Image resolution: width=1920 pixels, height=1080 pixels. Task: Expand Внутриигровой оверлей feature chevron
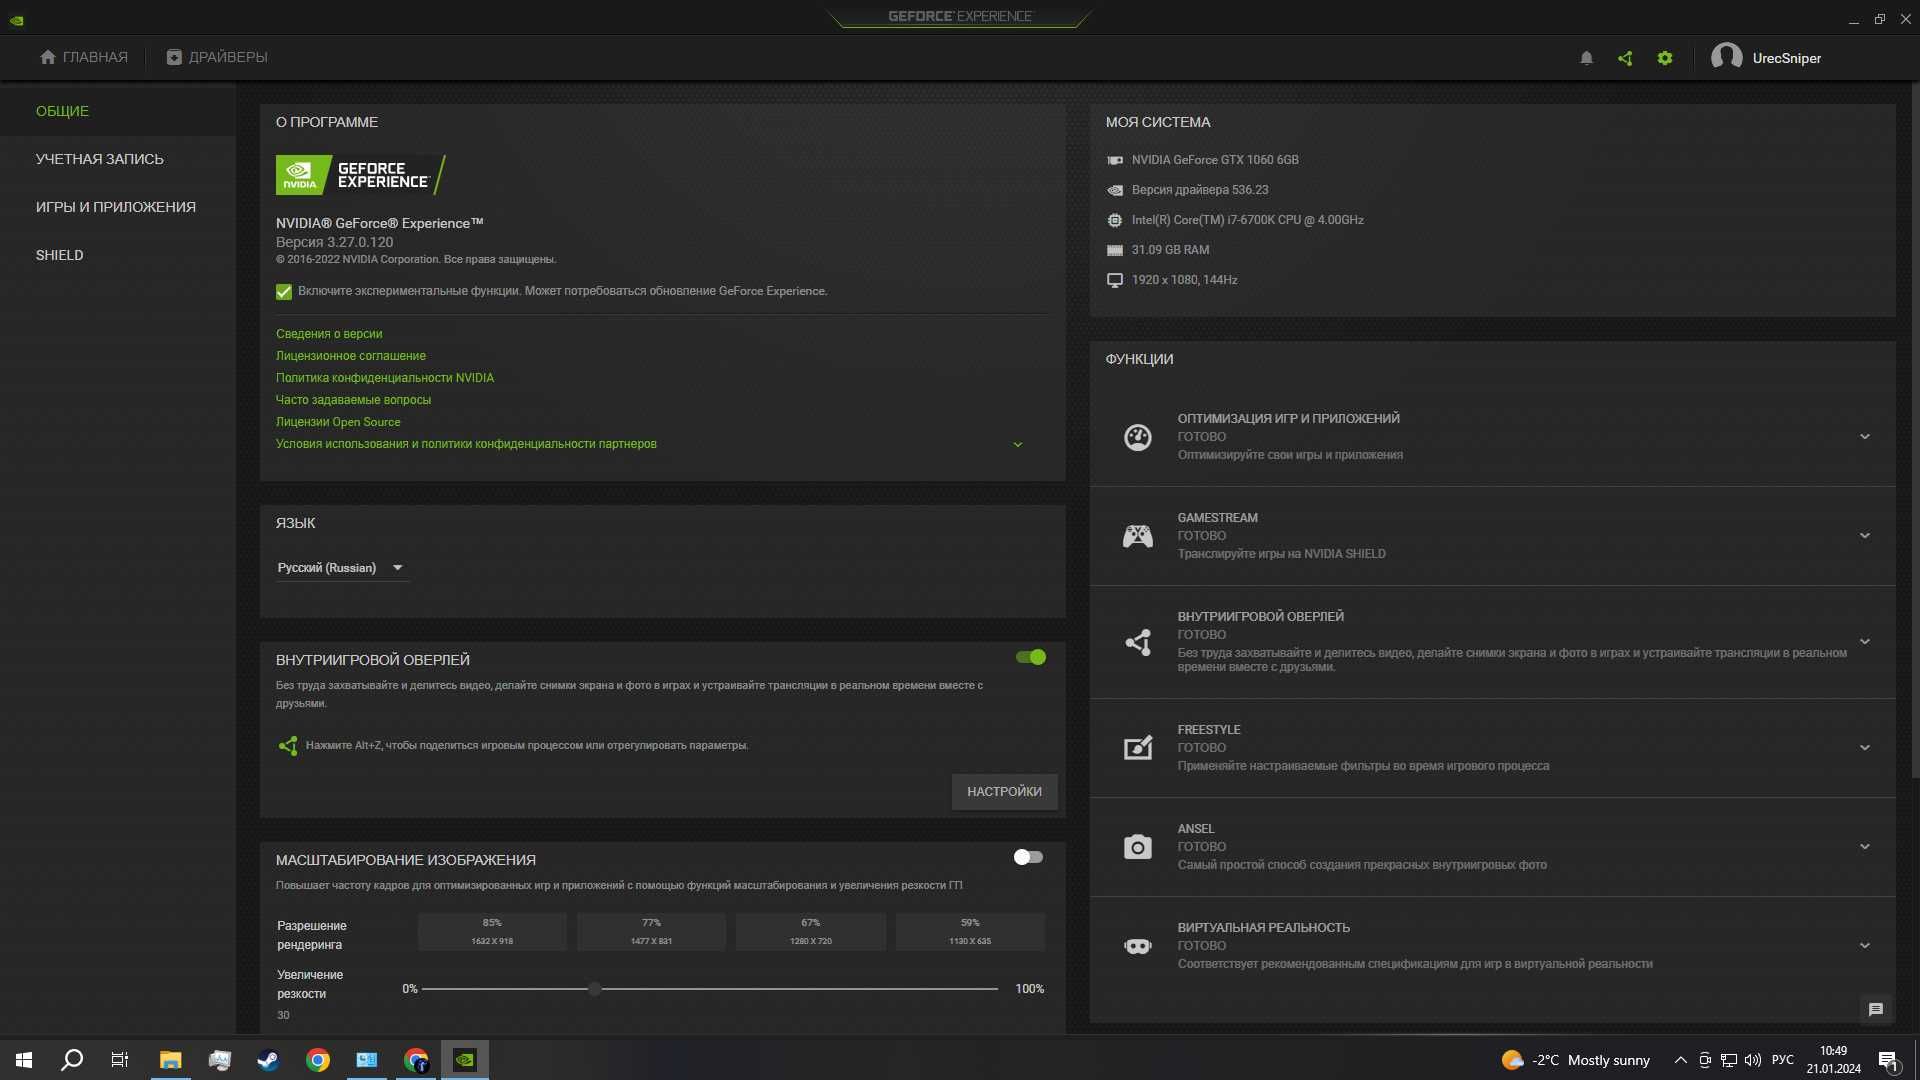1865,642
